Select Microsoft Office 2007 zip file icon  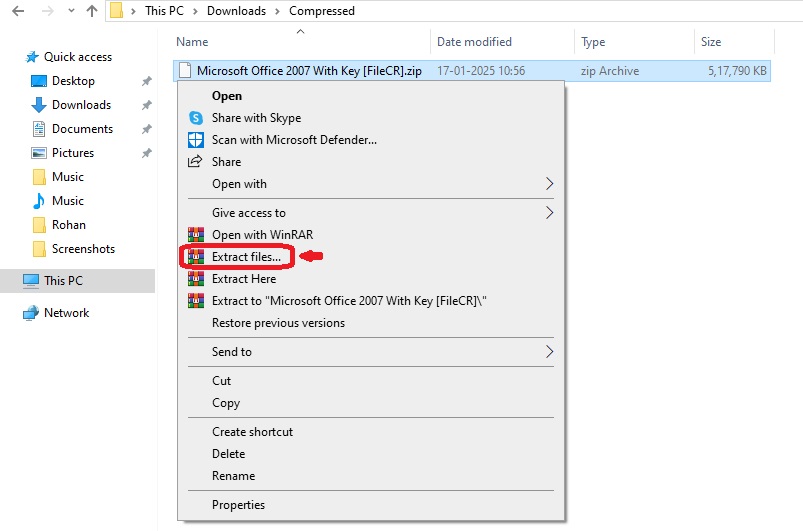(185, 71)
